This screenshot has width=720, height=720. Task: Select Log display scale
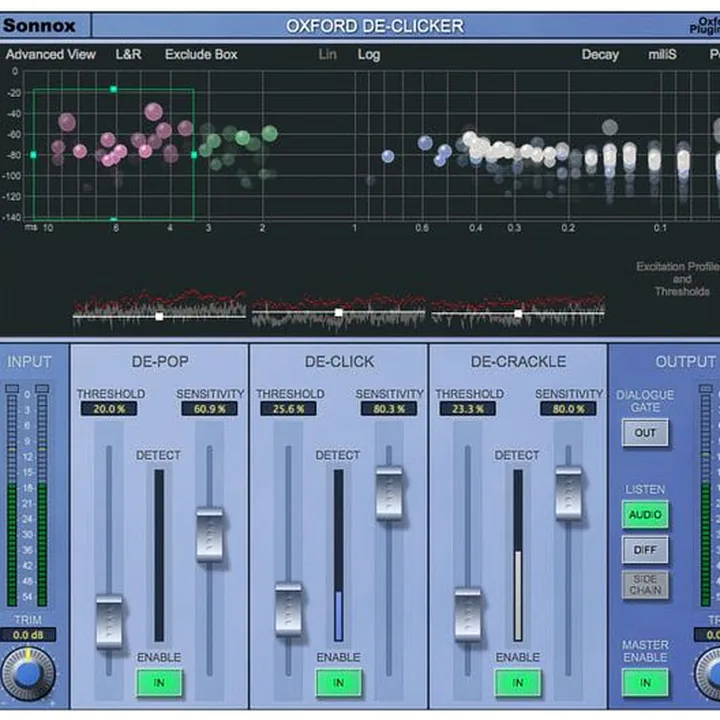point(369,55)
